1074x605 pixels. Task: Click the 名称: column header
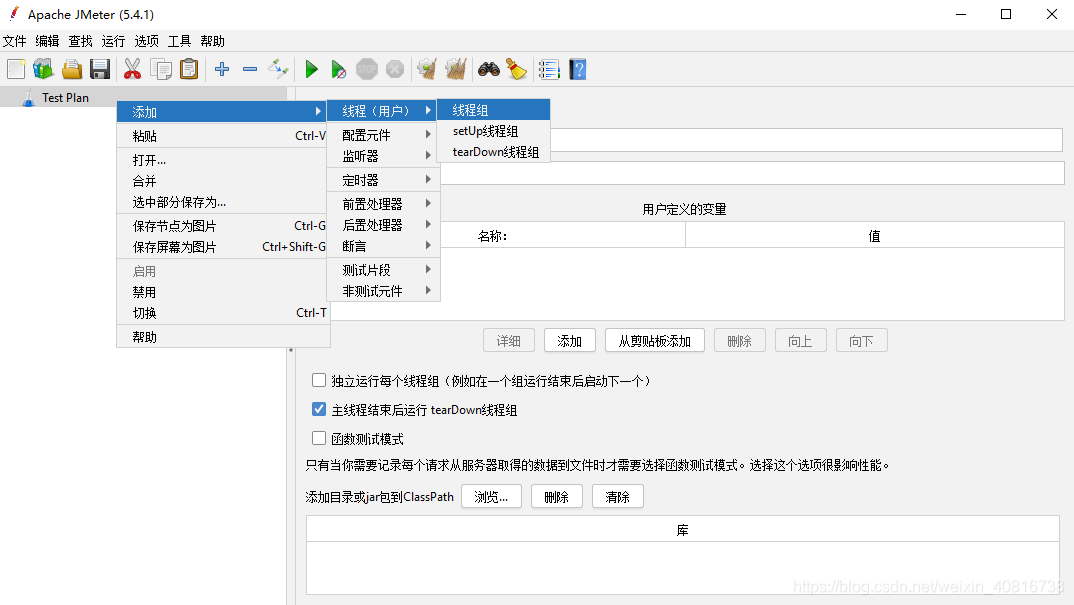(492, 236)
